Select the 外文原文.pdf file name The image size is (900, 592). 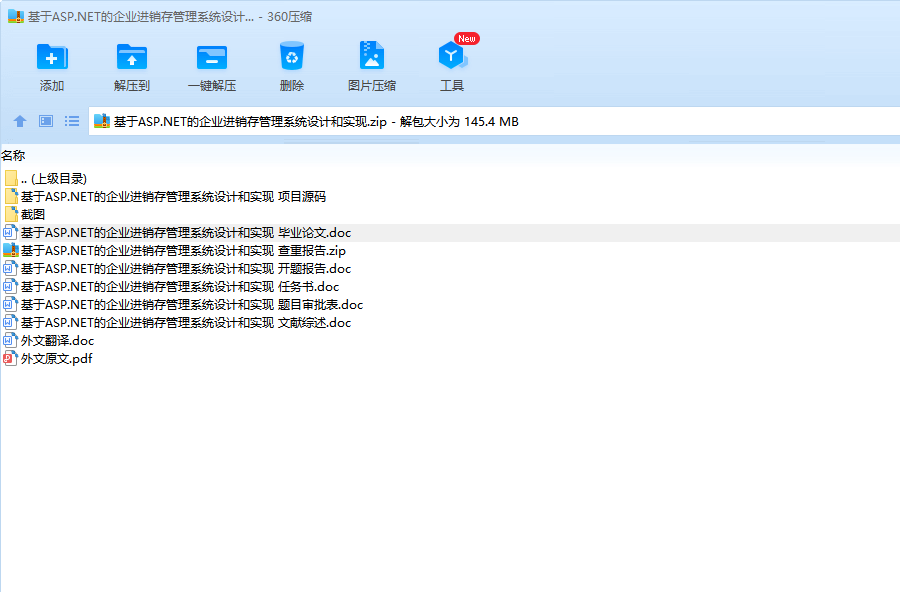coord(56,358)
